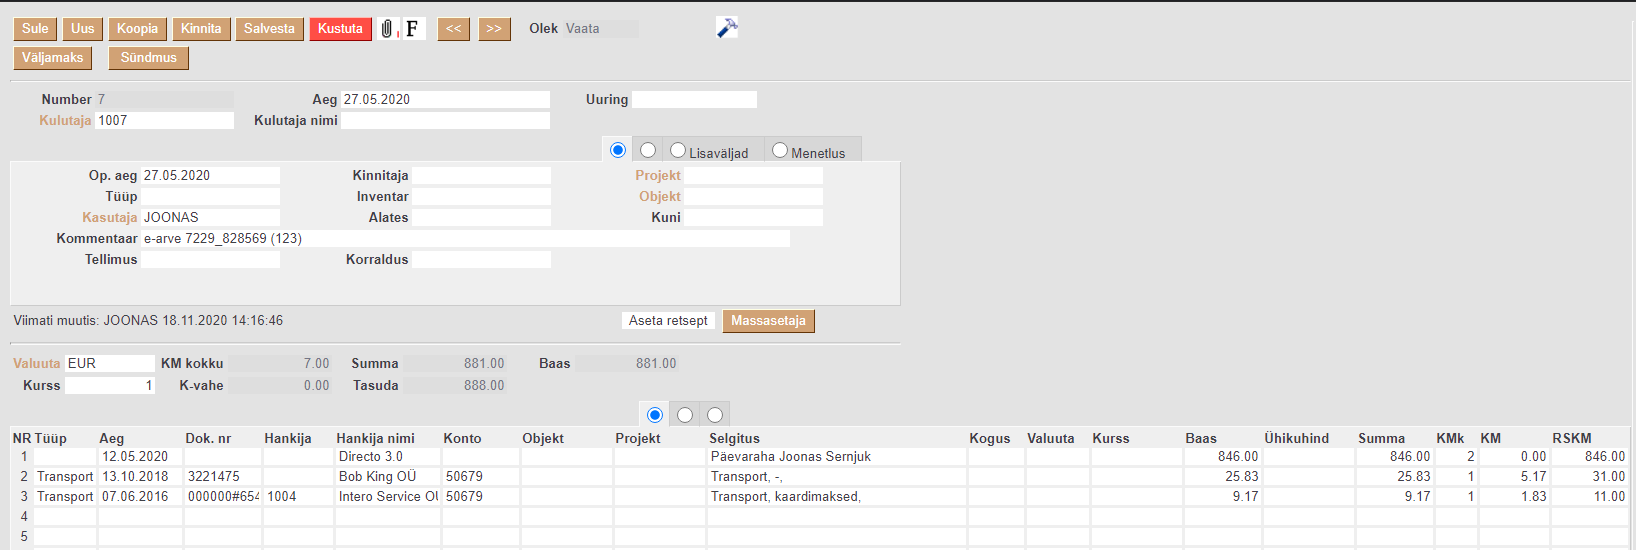Open the Väljamaks button
1636x550 pixels.
pyautogui.click(x=53, y=58)
